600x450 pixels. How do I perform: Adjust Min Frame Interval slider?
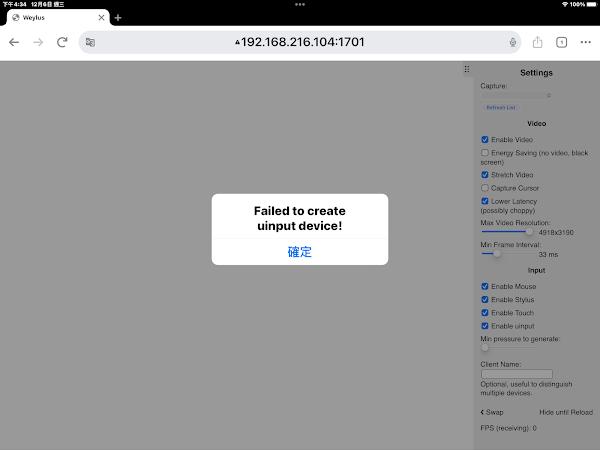point(508,254)
